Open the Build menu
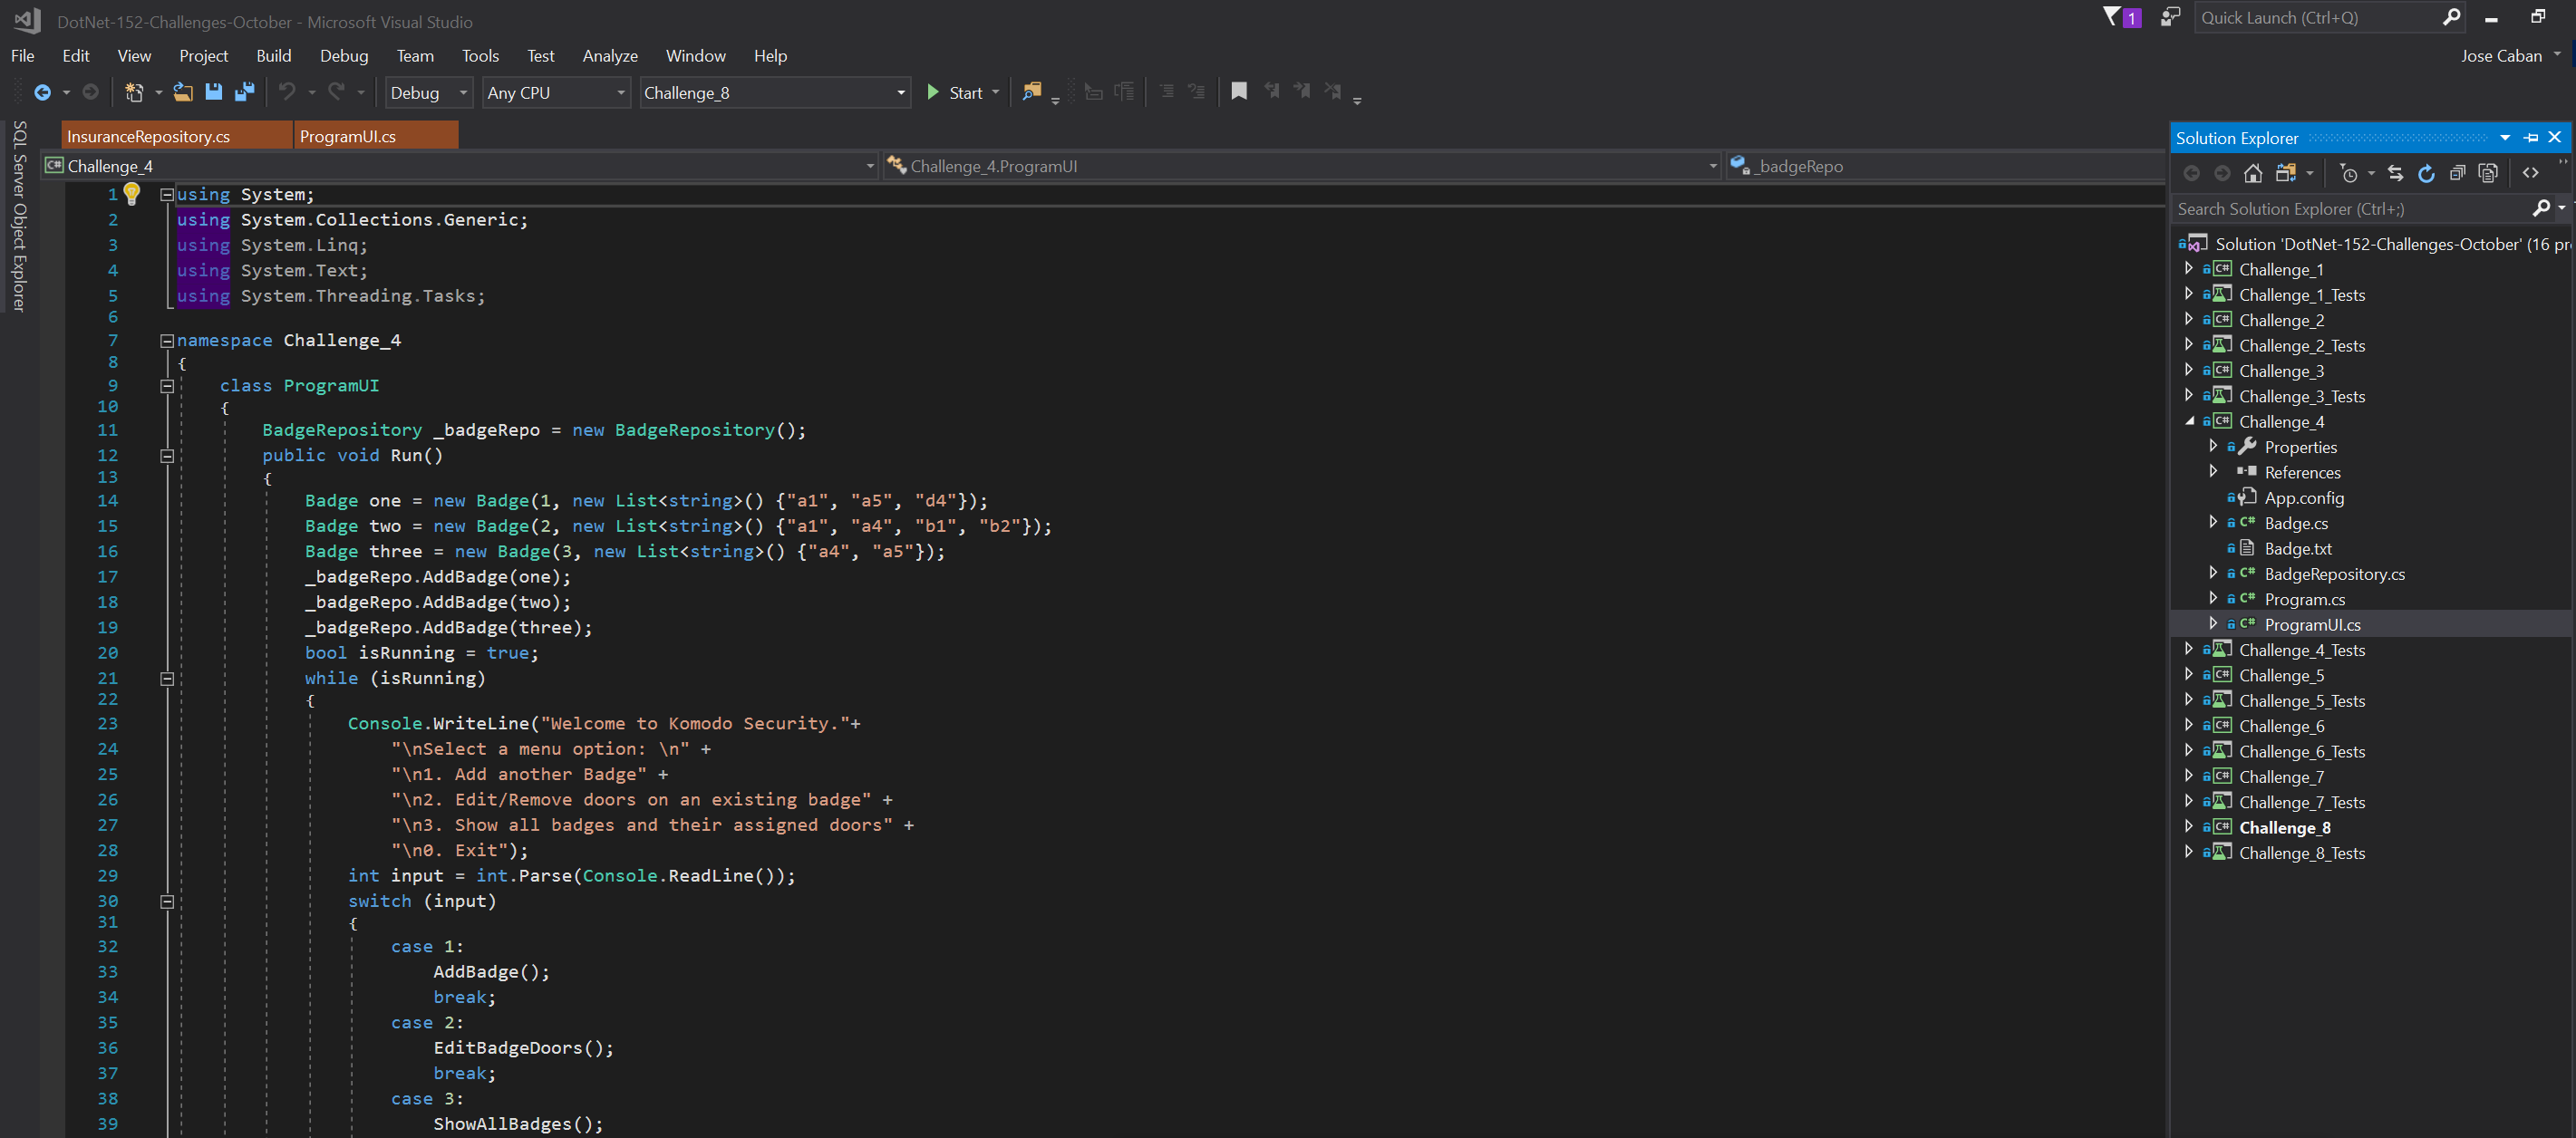The image size is (2576, 1138). 273,56
